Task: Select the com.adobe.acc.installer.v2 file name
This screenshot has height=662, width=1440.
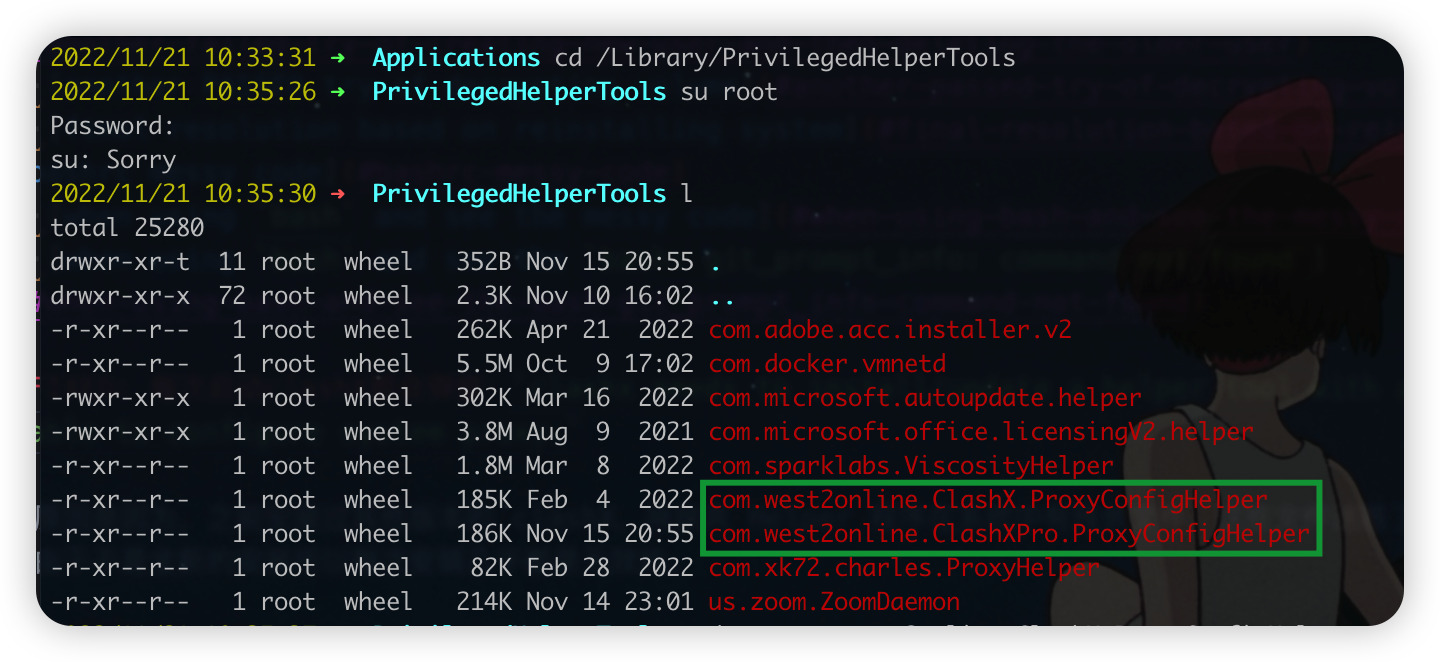Action: [890, 330]
